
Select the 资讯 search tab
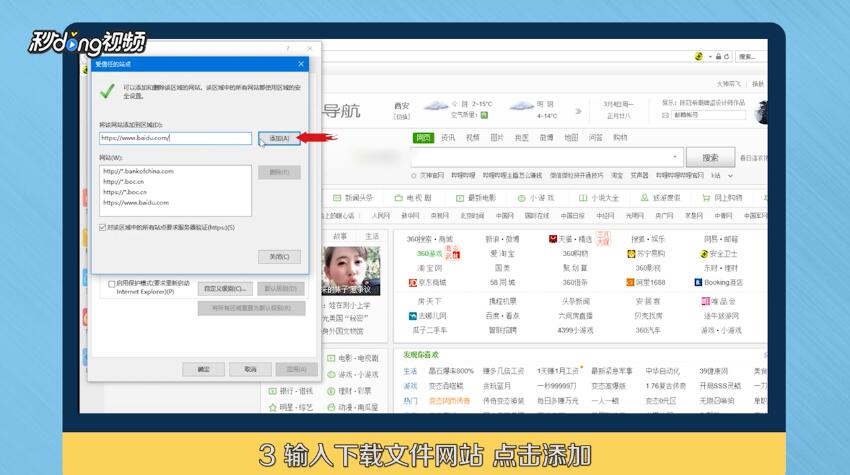448,138
